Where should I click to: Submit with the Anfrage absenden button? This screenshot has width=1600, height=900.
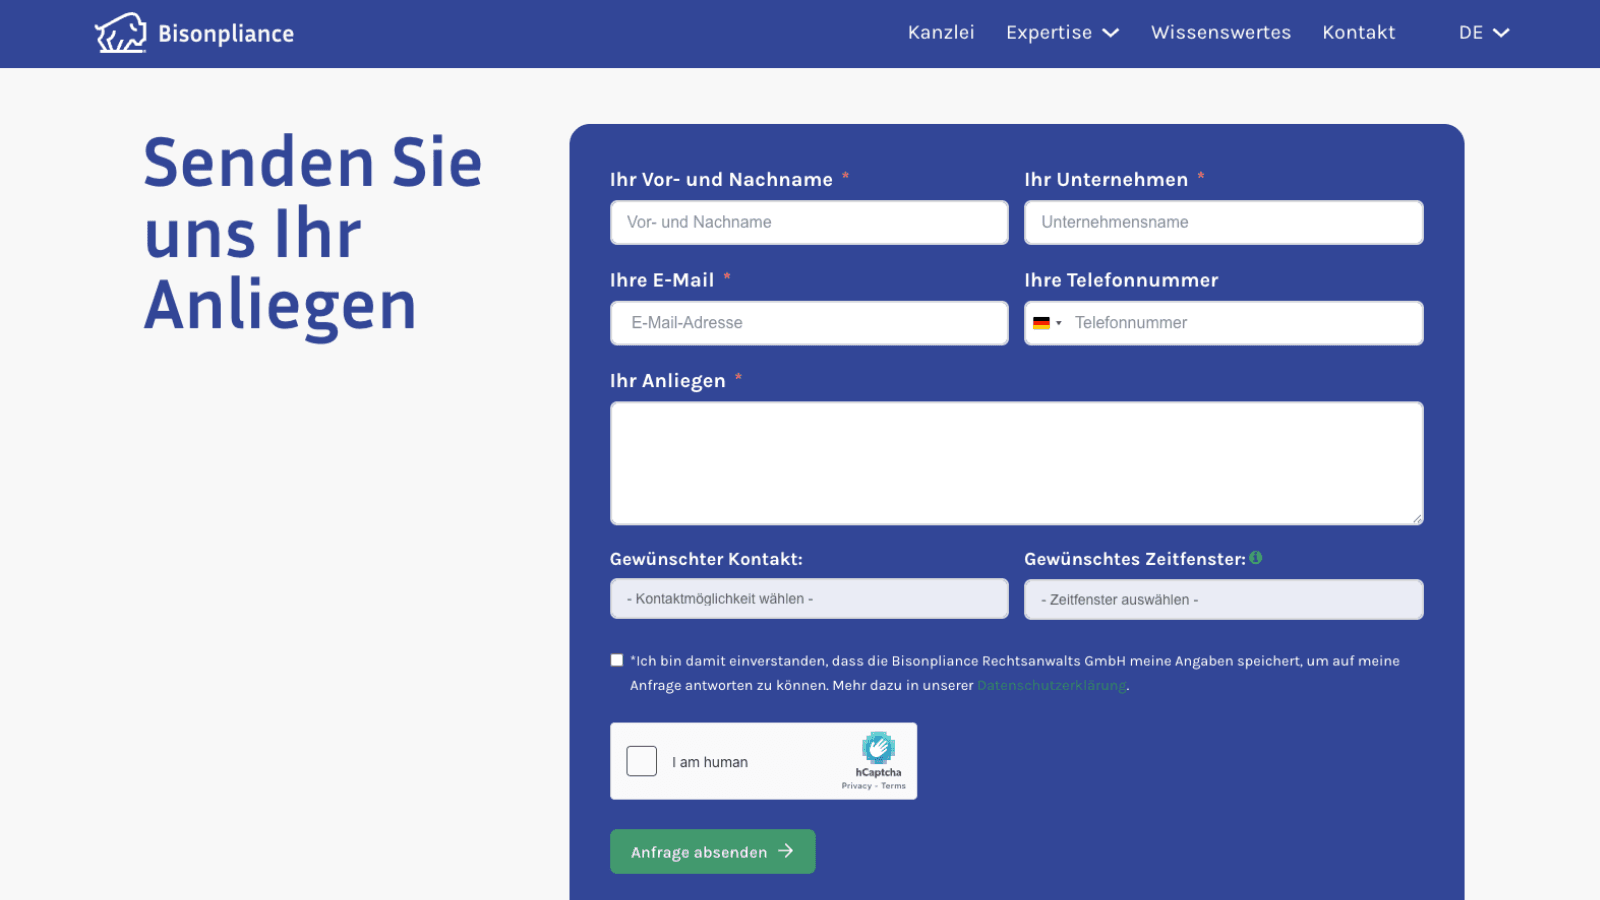click(712, 852)
